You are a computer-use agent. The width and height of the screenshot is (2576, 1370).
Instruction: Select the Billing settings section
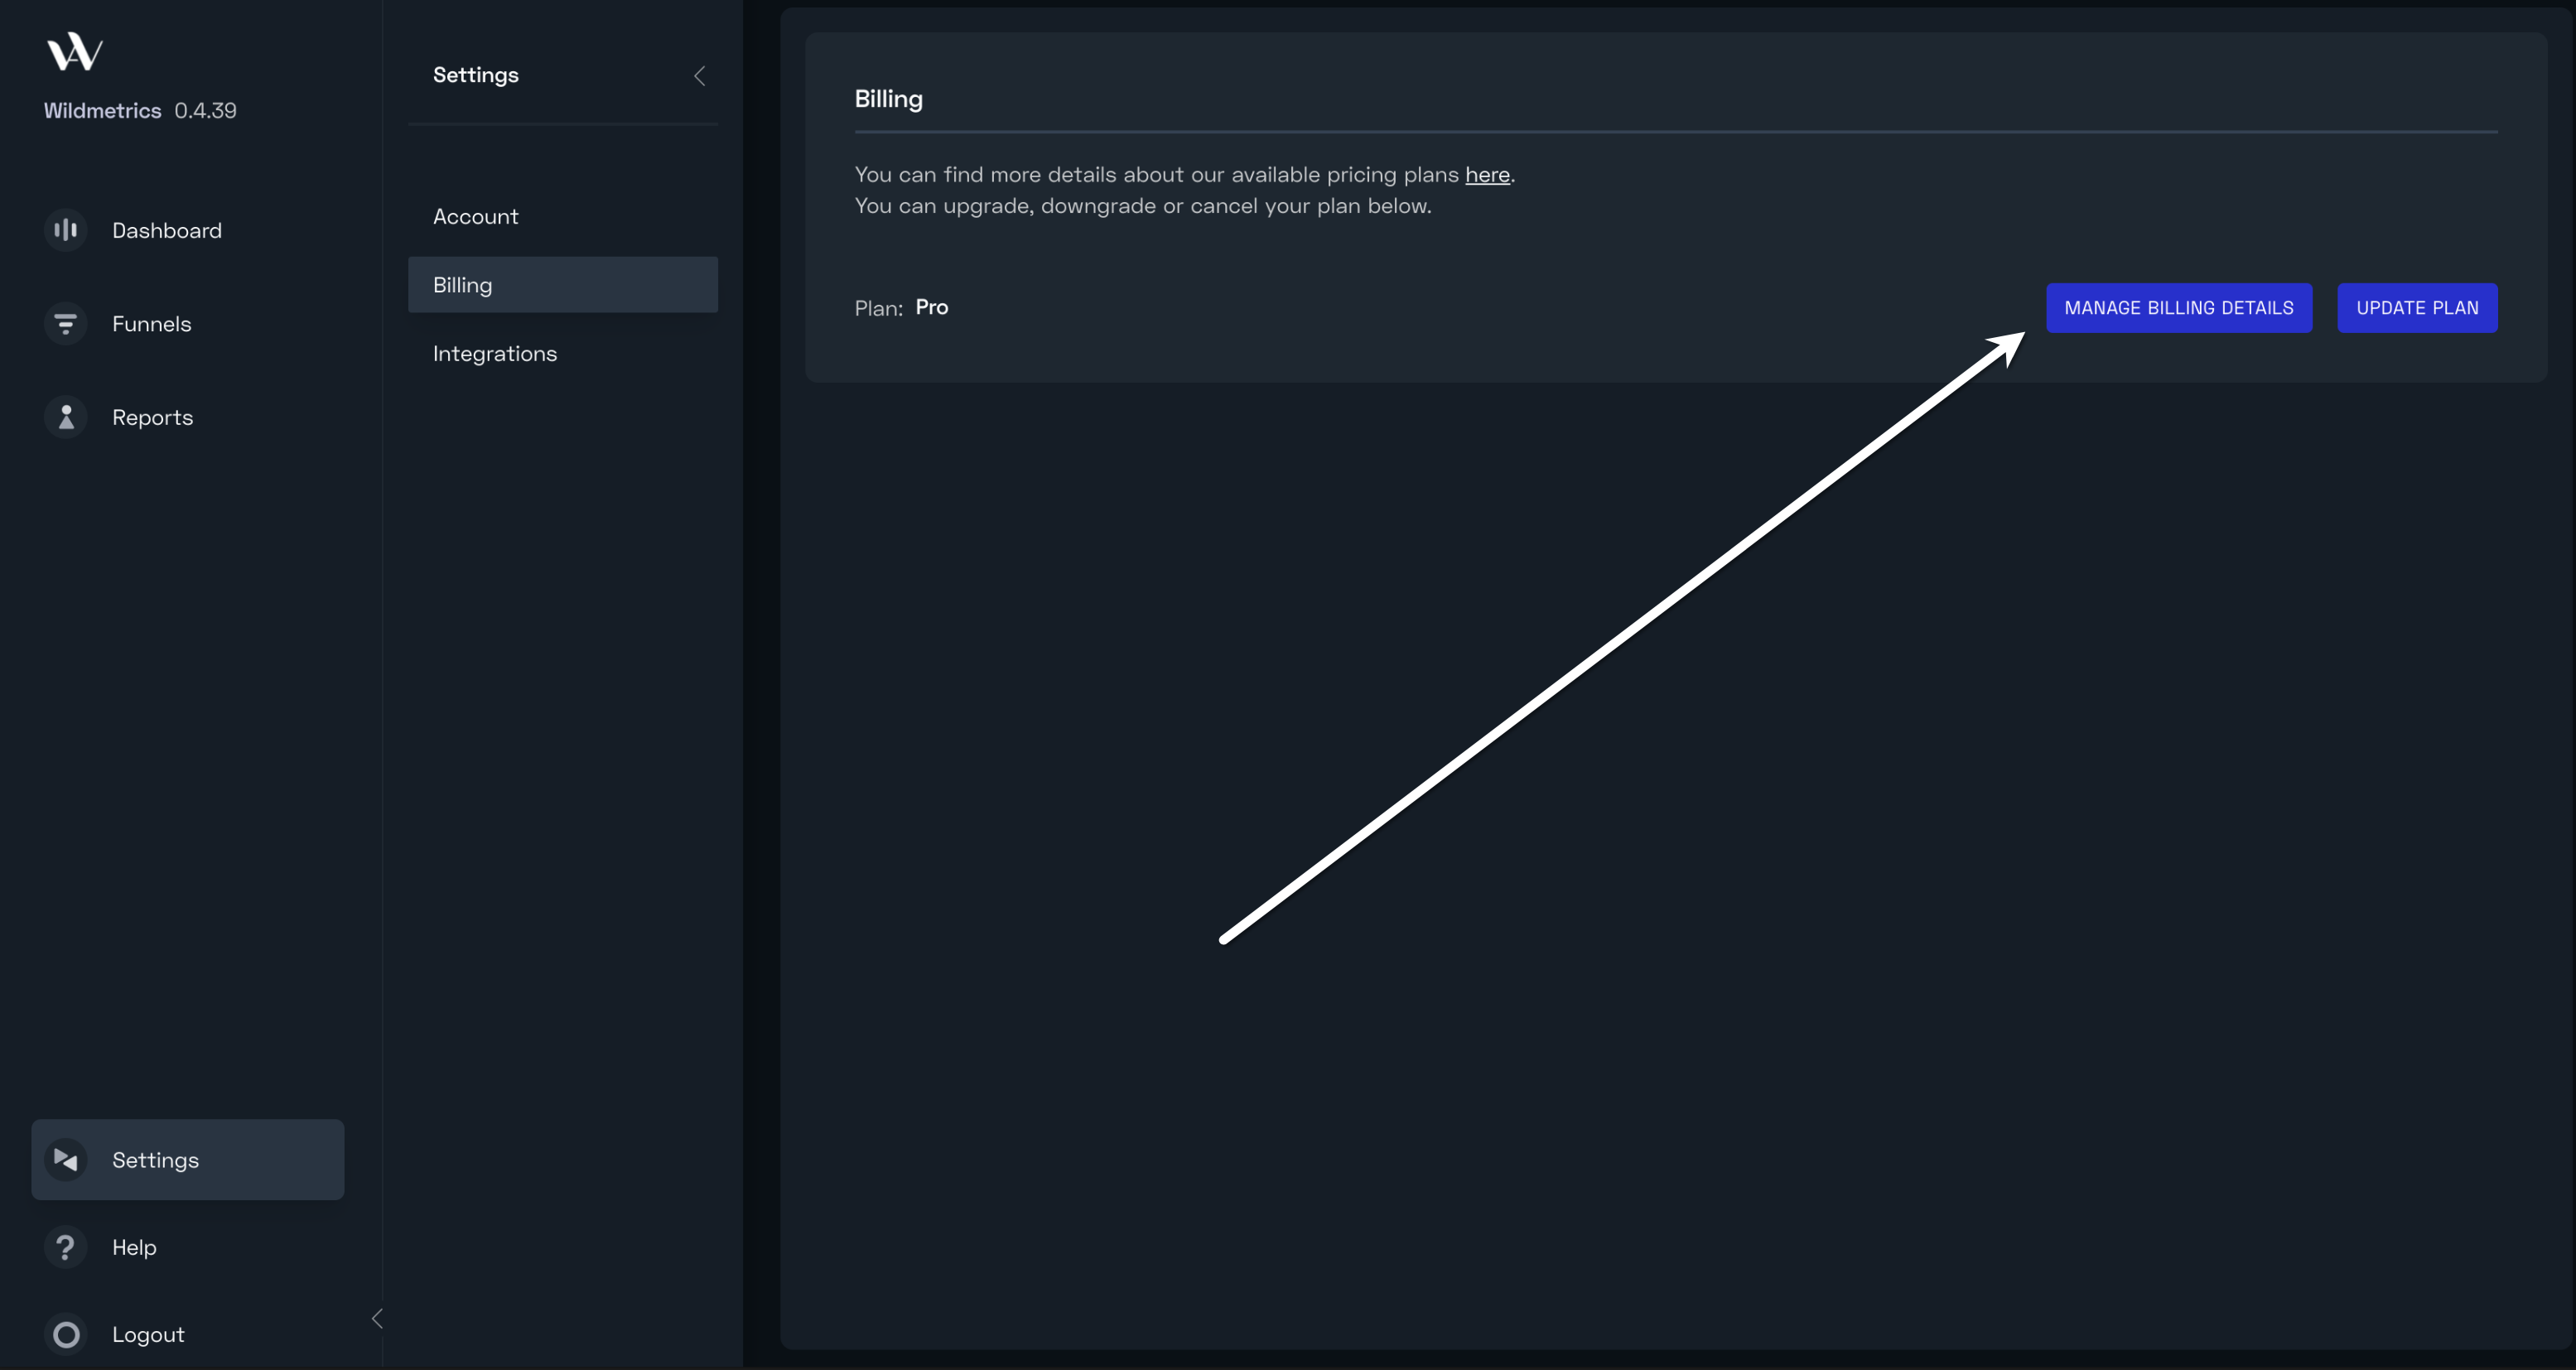click(563, 285)
